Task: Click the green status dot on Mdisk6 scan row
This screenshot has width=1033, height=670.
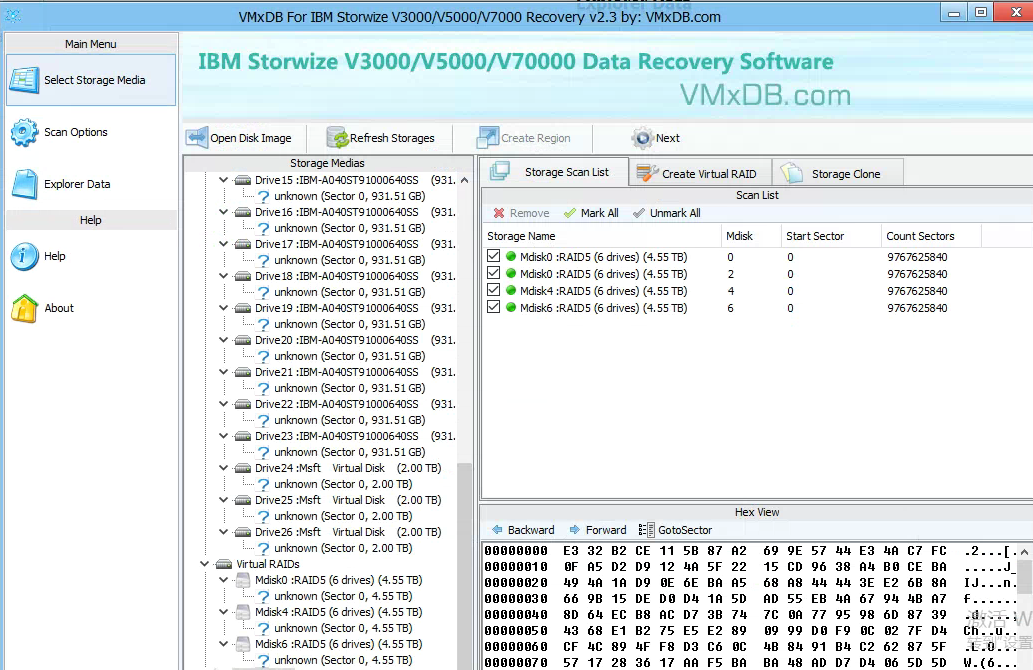Action: click(x=511, y=308)
